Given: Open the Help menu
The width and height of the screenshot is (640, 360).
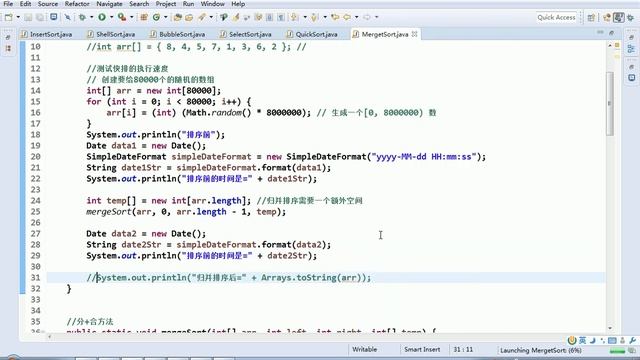Looking at the screenshot, I should click(x=238, y=4).
